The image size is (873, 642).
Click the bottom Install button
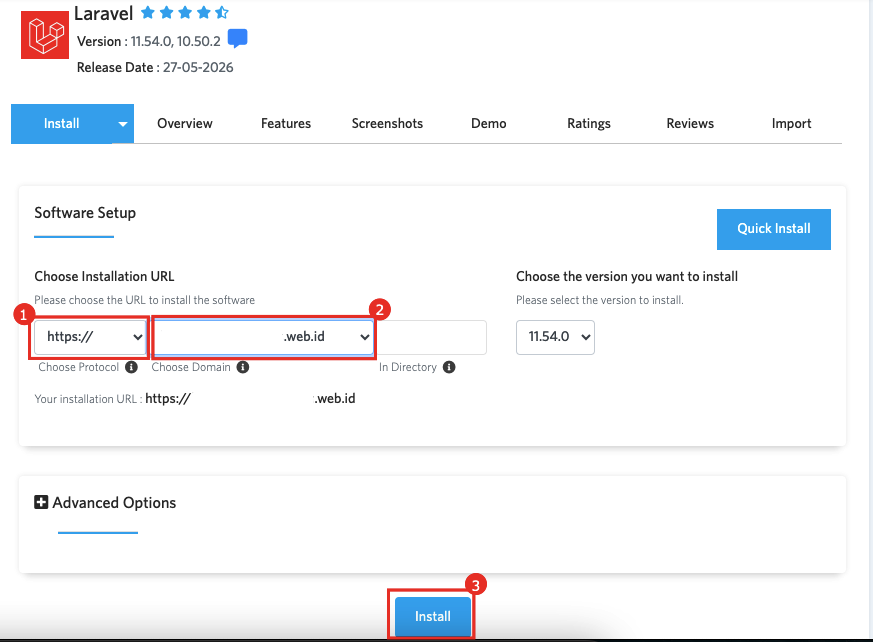[433, 616]
